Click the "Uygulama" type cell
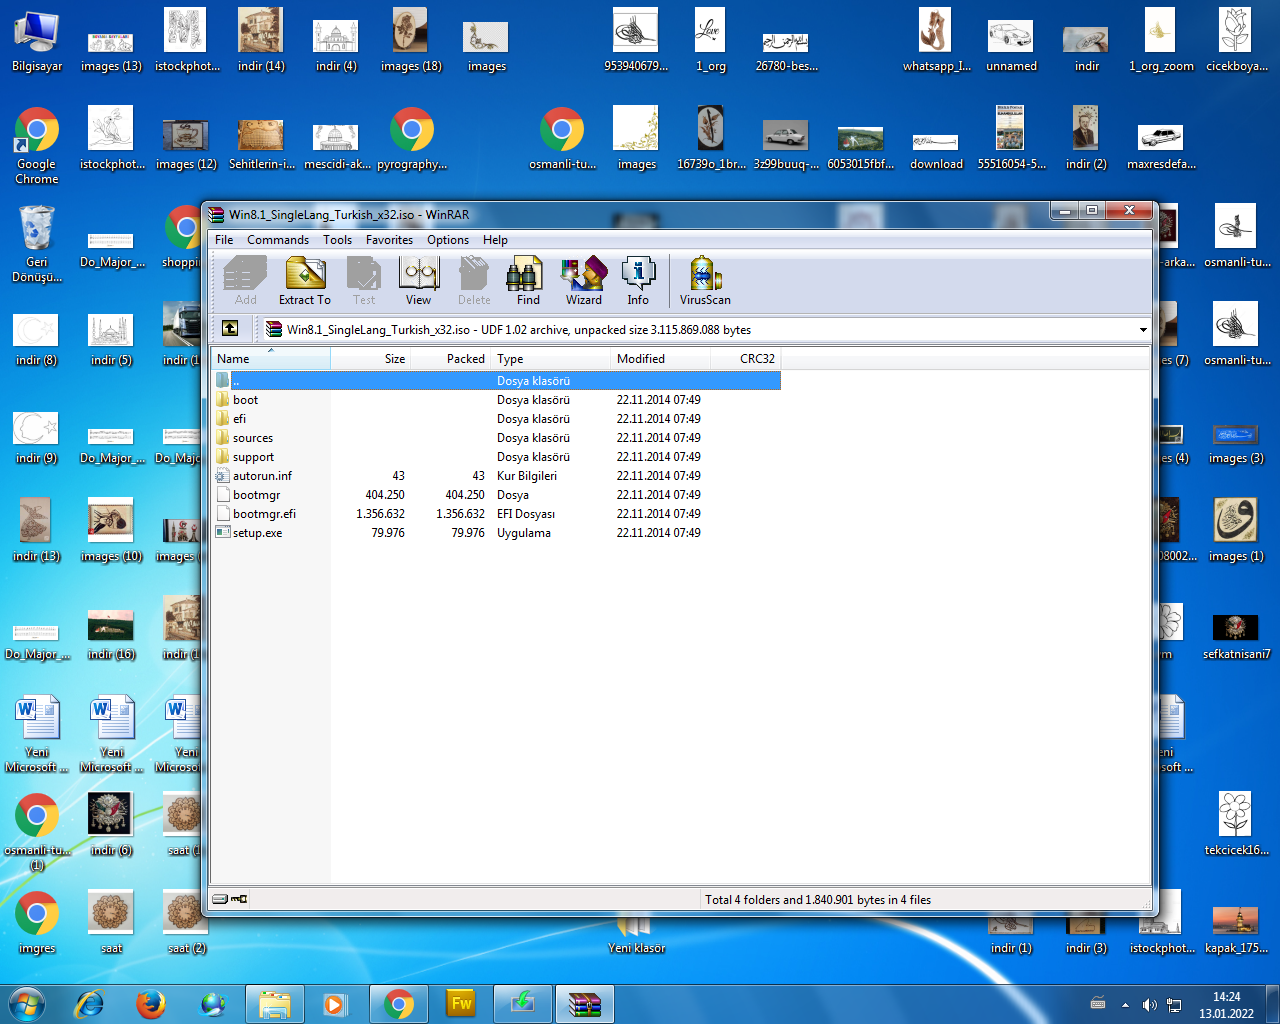Viewport: 1280px width, 1024px height. pos(524,533)
